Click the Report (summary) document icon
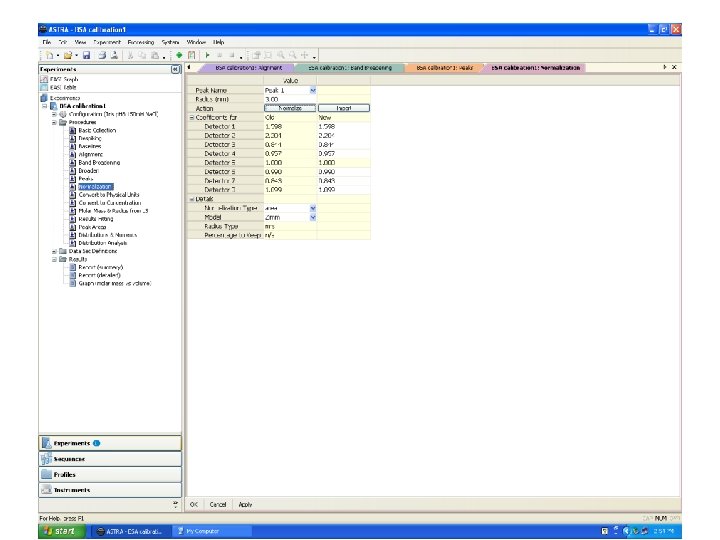Image resolution: width=720 pixels, height=540 pixels. point(73,267)
